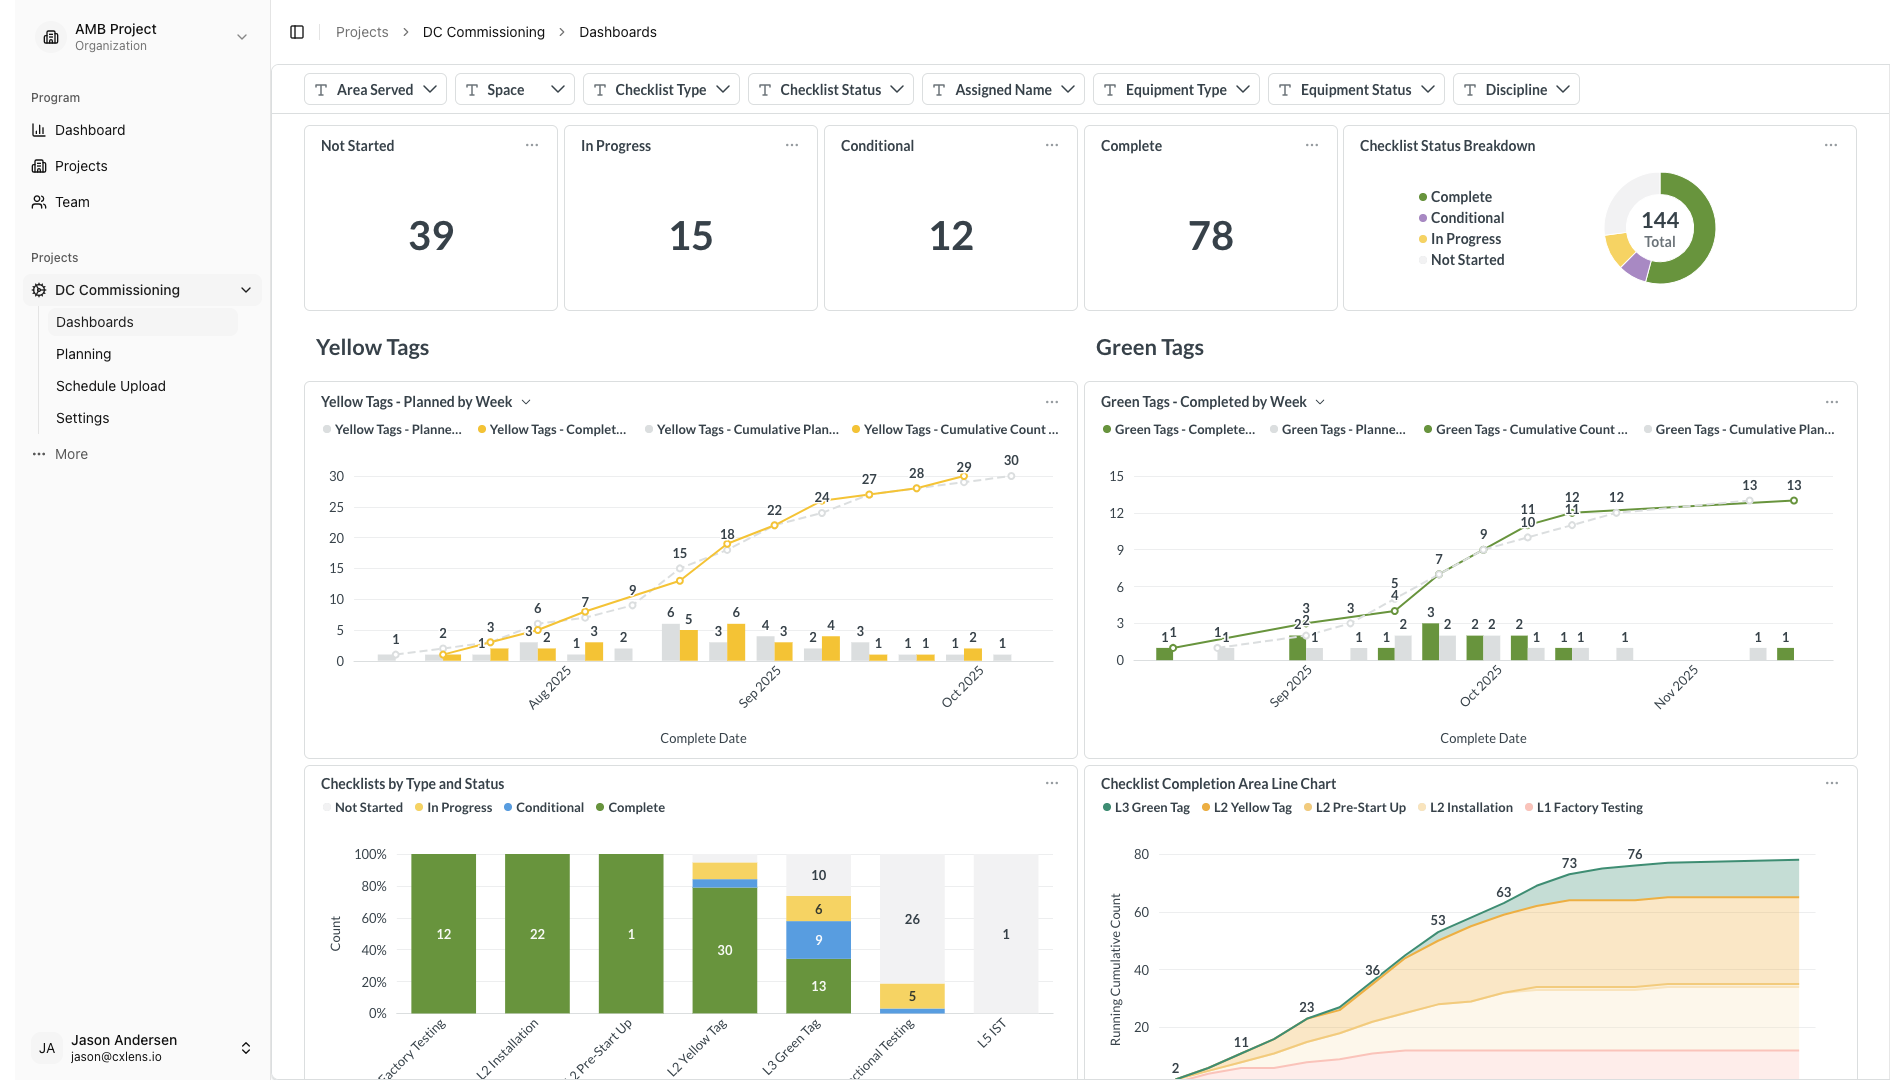
Task: Toggle the Complete legend entry in Checklist Status Breakdown
Action: coord(1459,196)
